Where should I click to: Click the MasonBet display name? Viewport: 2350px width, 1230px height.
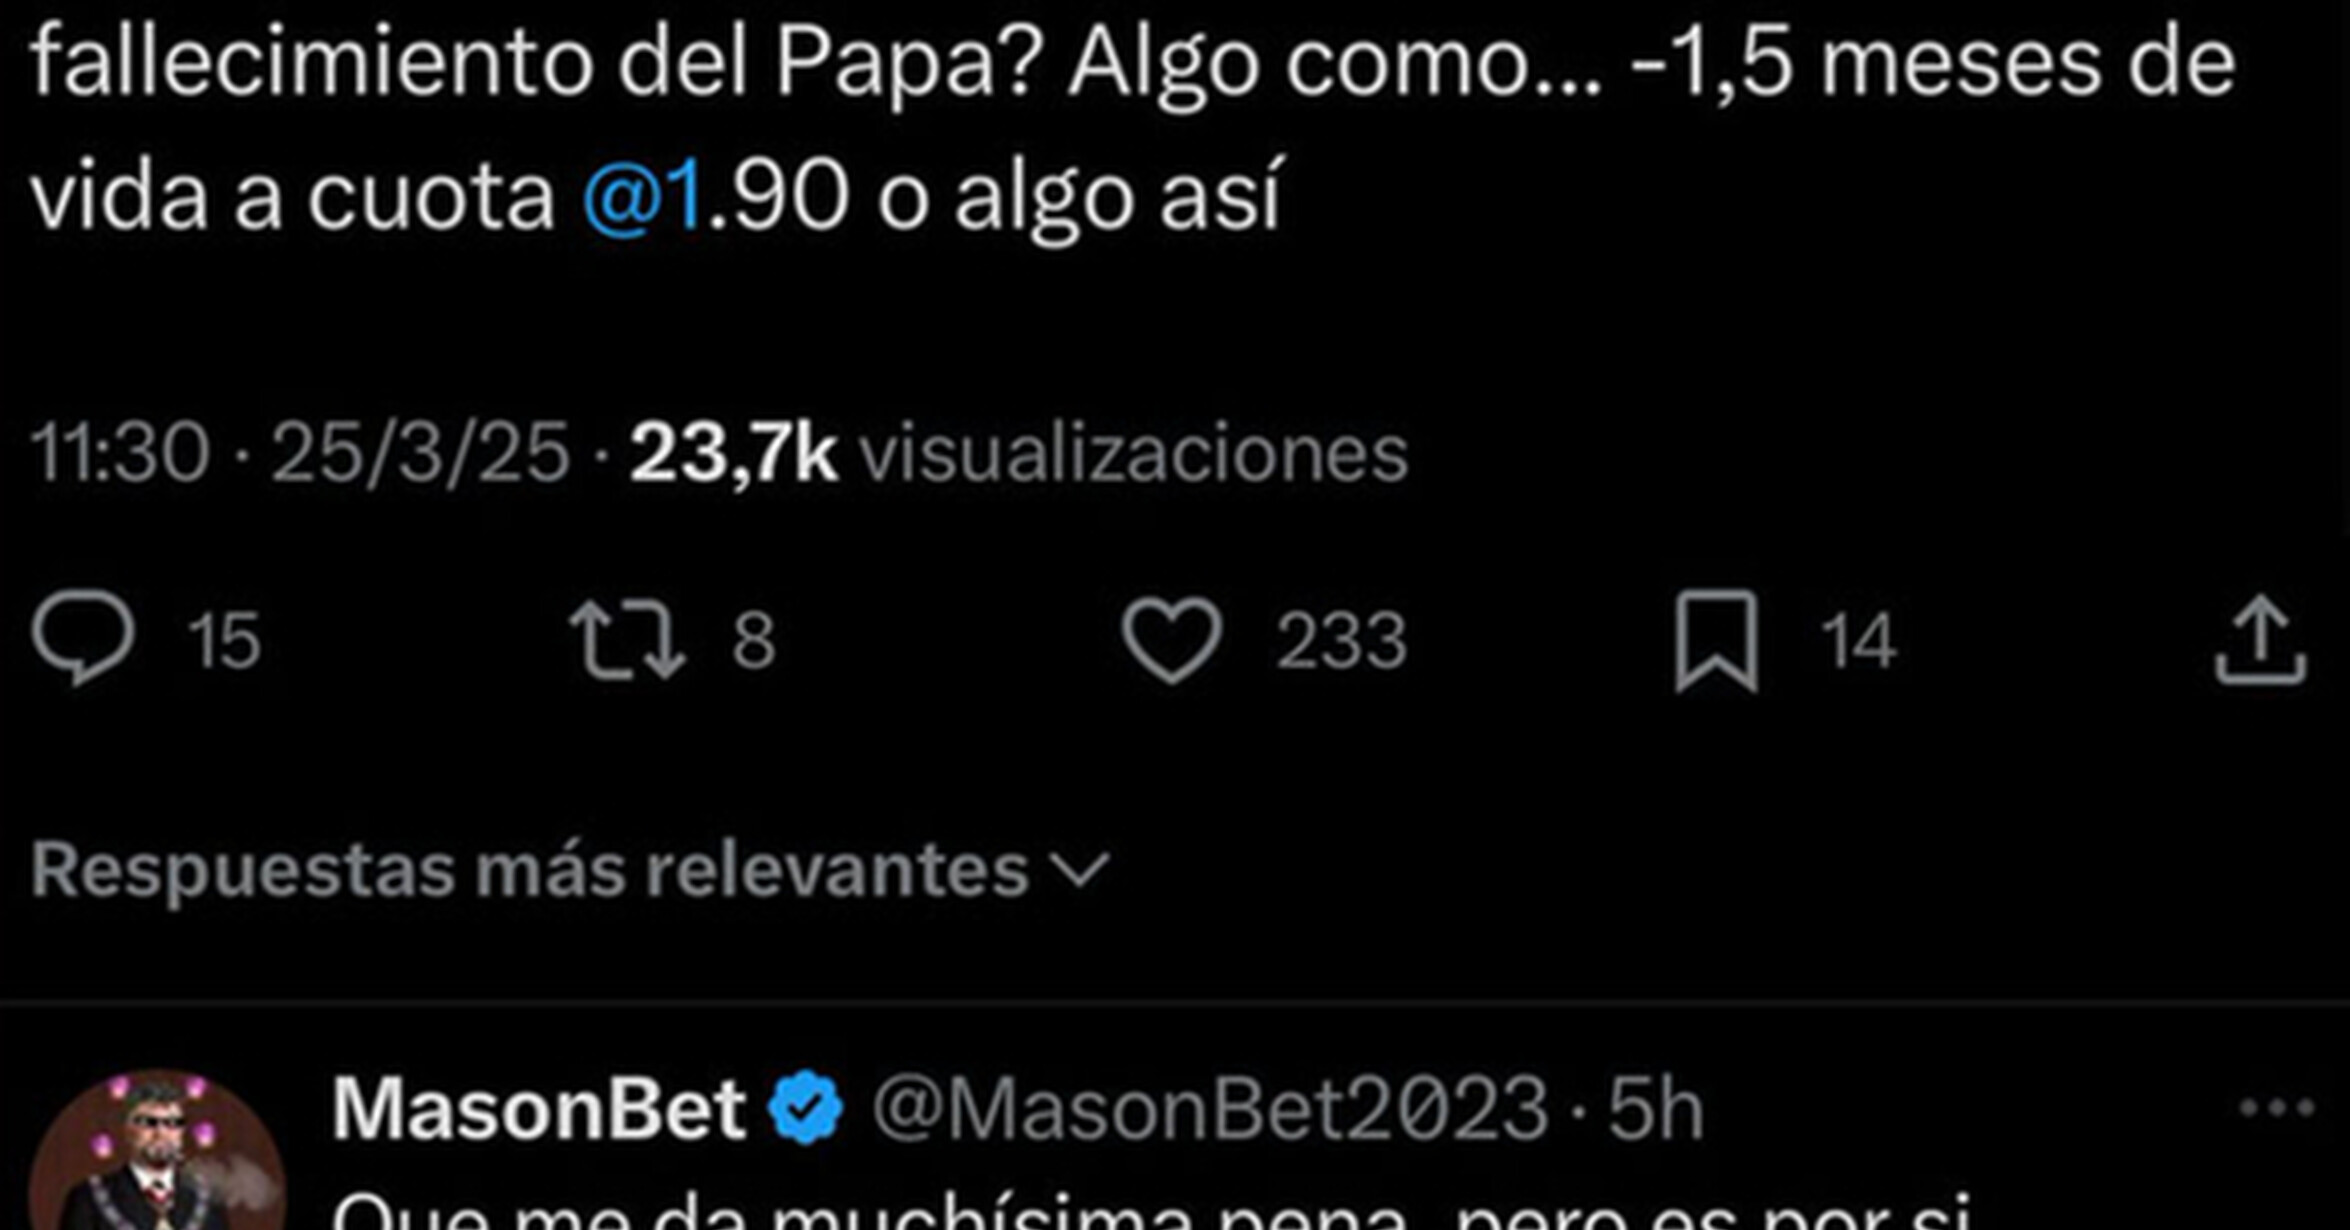(x=538, y=1108)
